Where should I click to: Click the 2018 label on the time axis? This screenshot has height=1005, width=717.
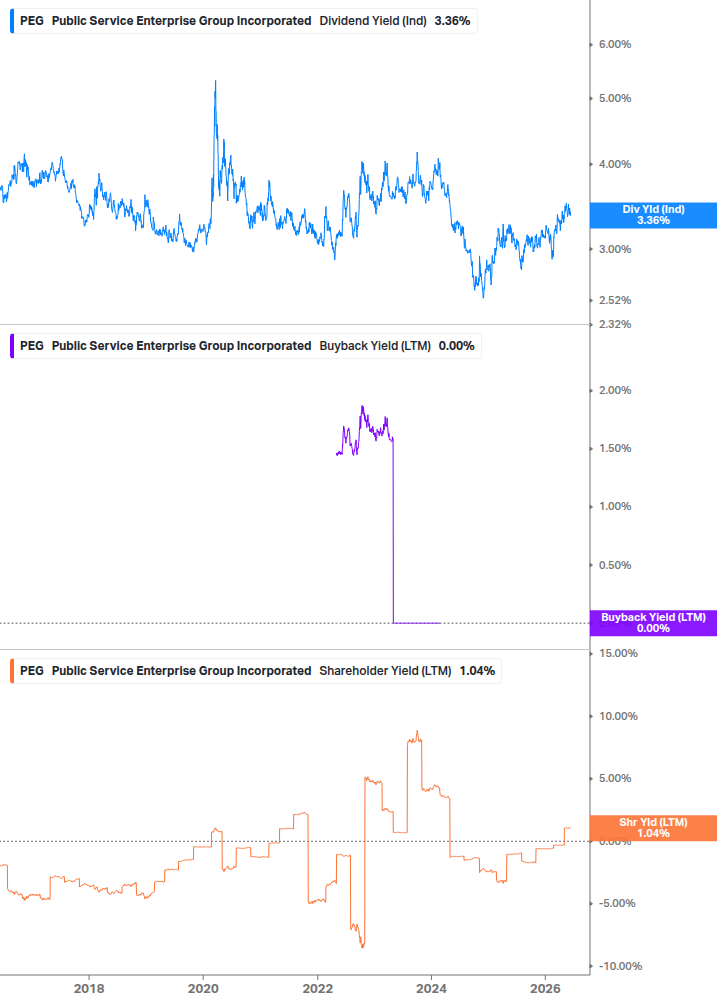pos(89,988)
